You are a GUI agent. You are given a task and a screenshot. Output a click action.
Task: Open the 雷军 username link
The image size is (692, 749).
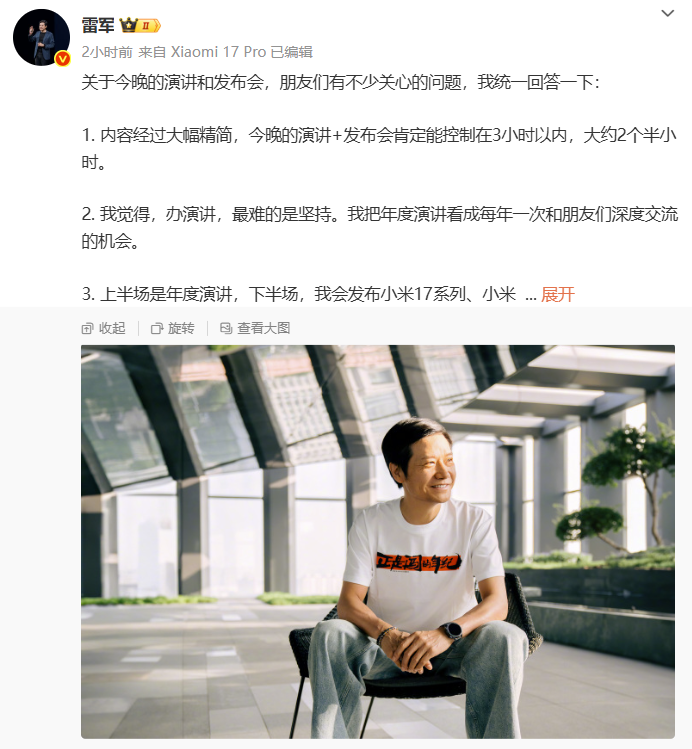(x=98, y=25)
